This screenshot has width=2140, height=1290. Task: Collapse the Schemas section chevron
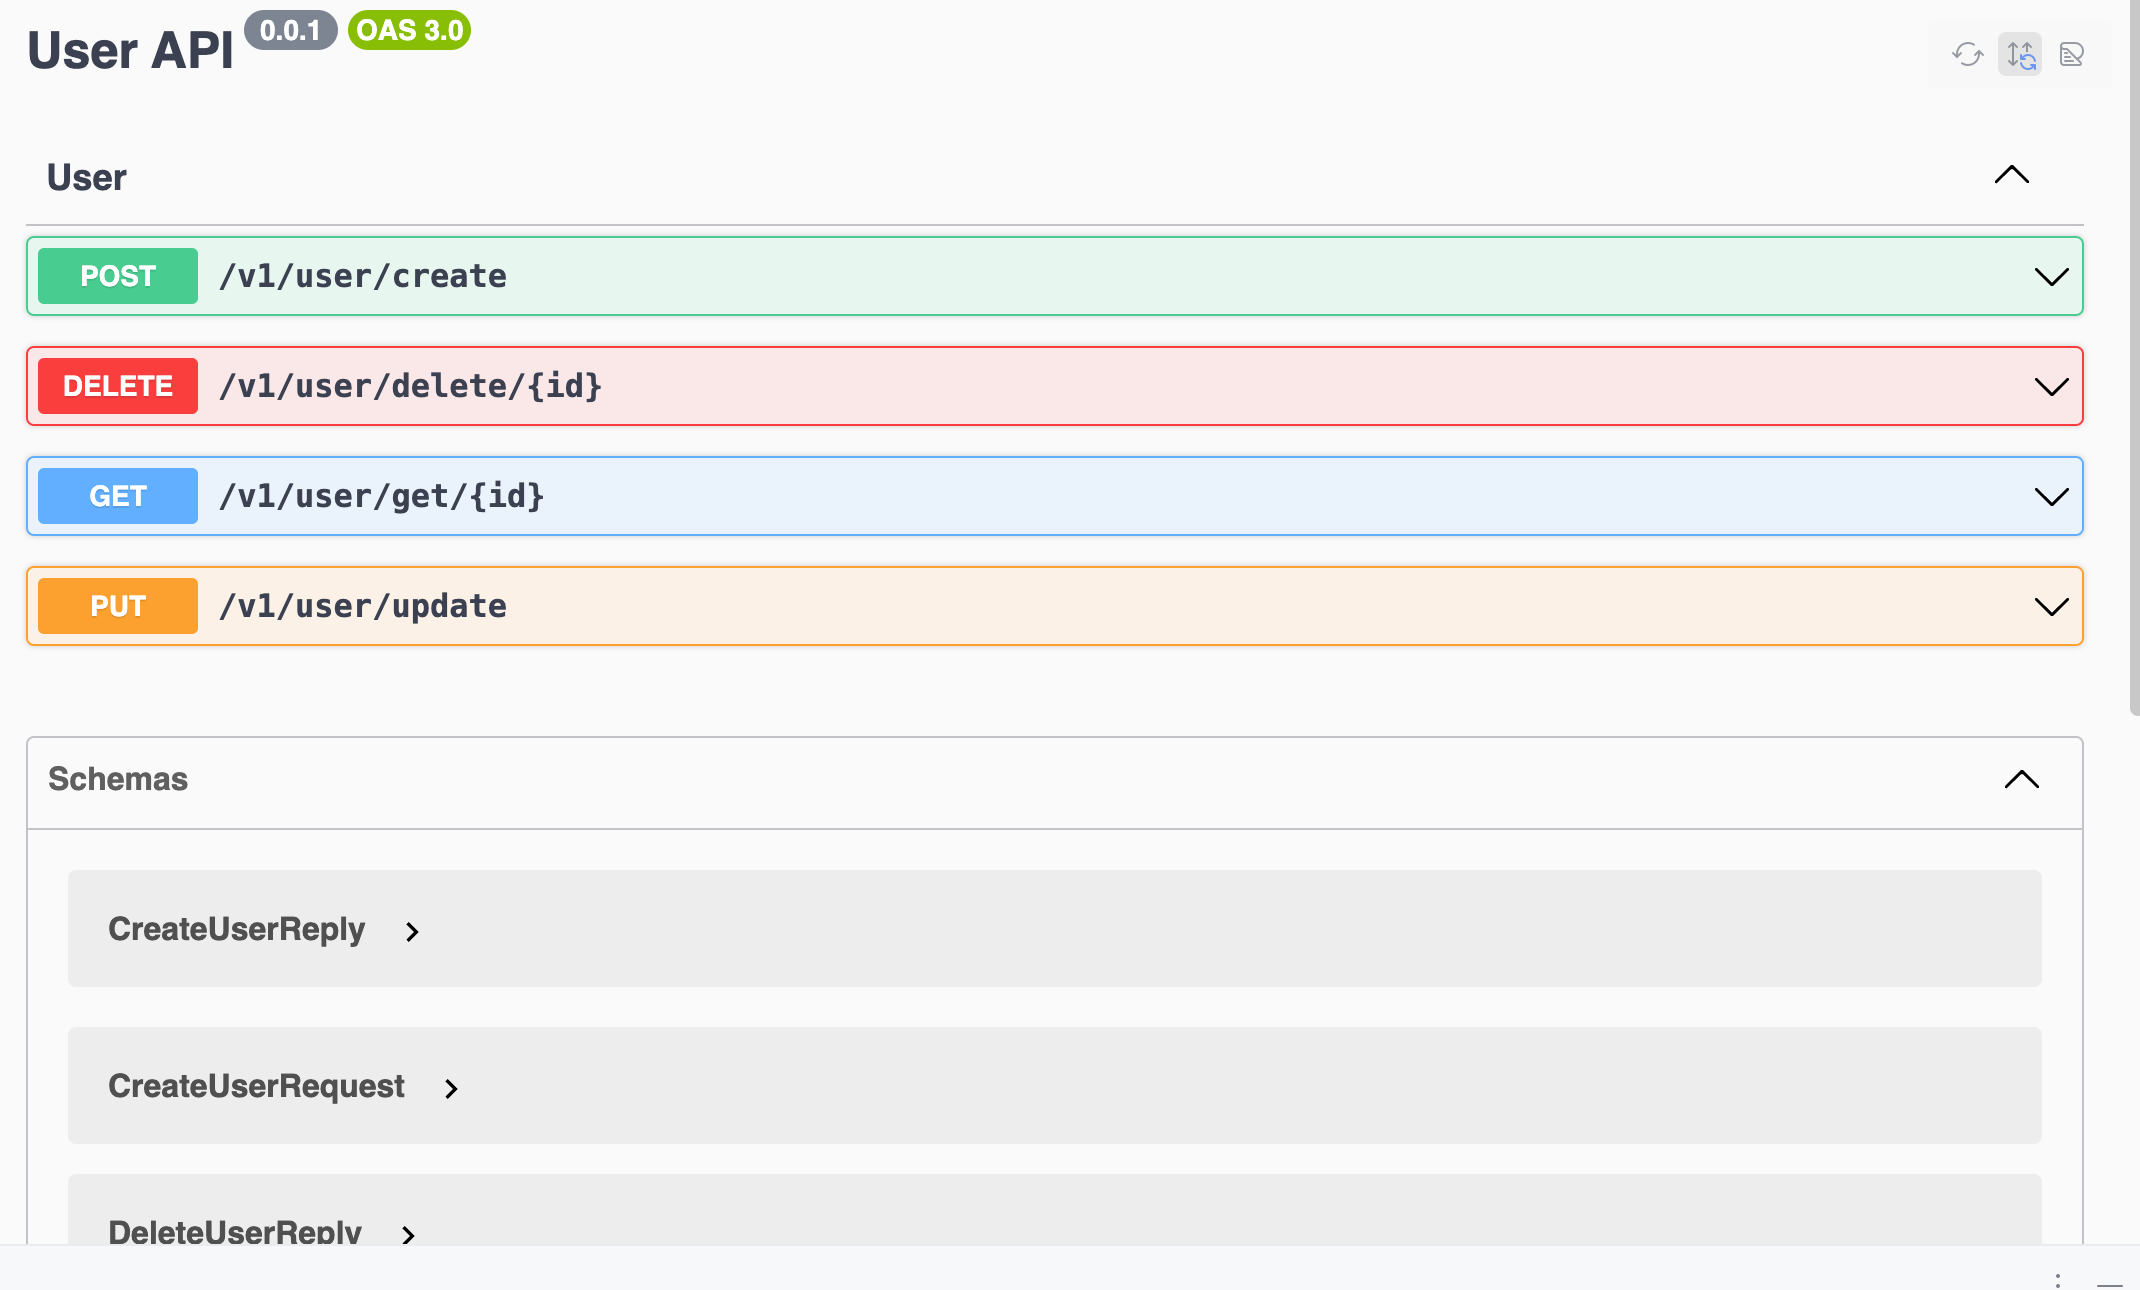2021,779
